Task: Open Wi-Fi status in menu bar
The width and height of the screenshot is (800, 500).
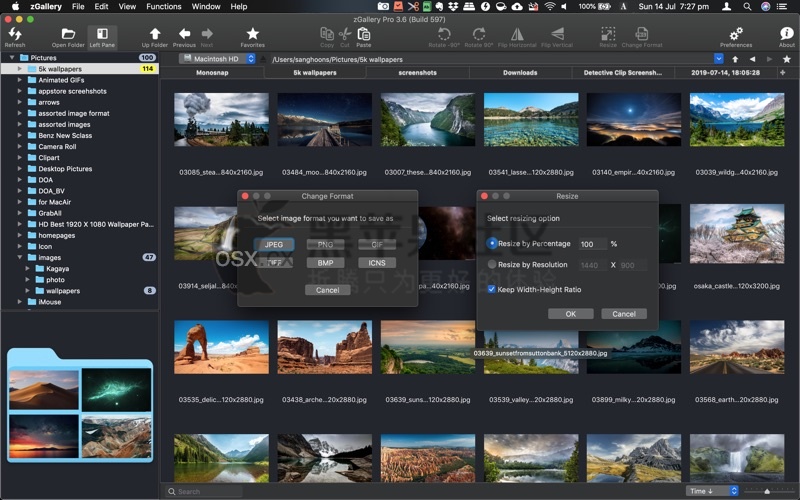Action: coord(549,7)
